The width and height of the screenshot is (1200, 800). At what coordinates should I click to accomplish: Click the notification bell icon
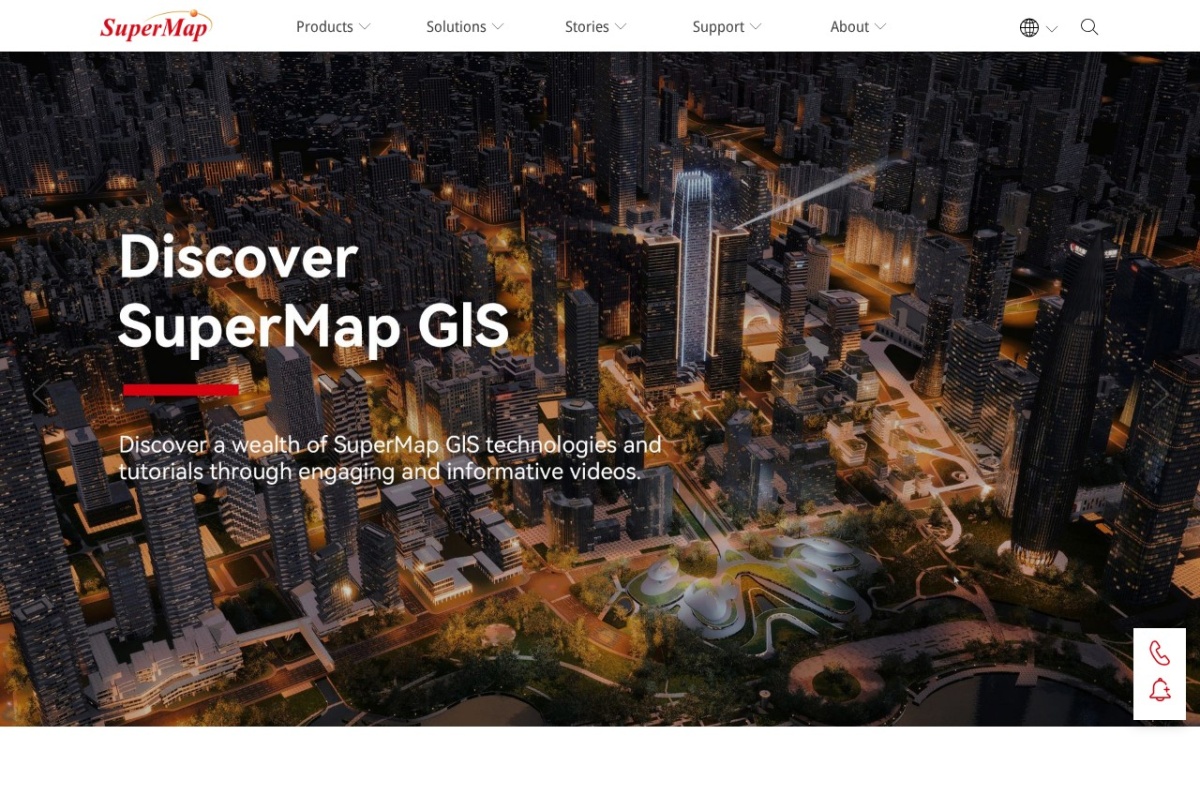coord(1160,689)
